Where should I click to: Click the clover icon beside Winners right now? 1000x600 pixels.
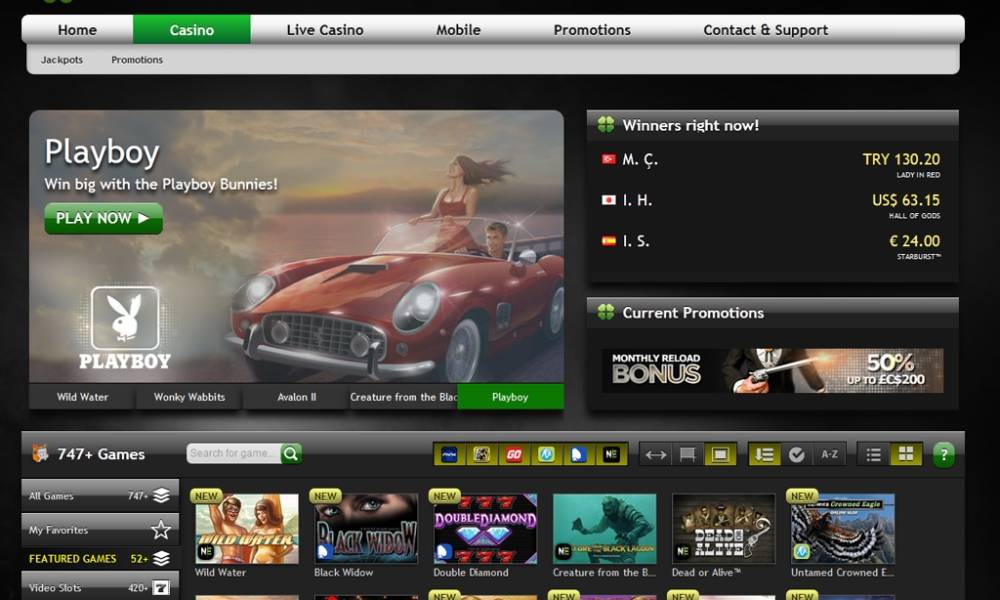tap(606, 124)
